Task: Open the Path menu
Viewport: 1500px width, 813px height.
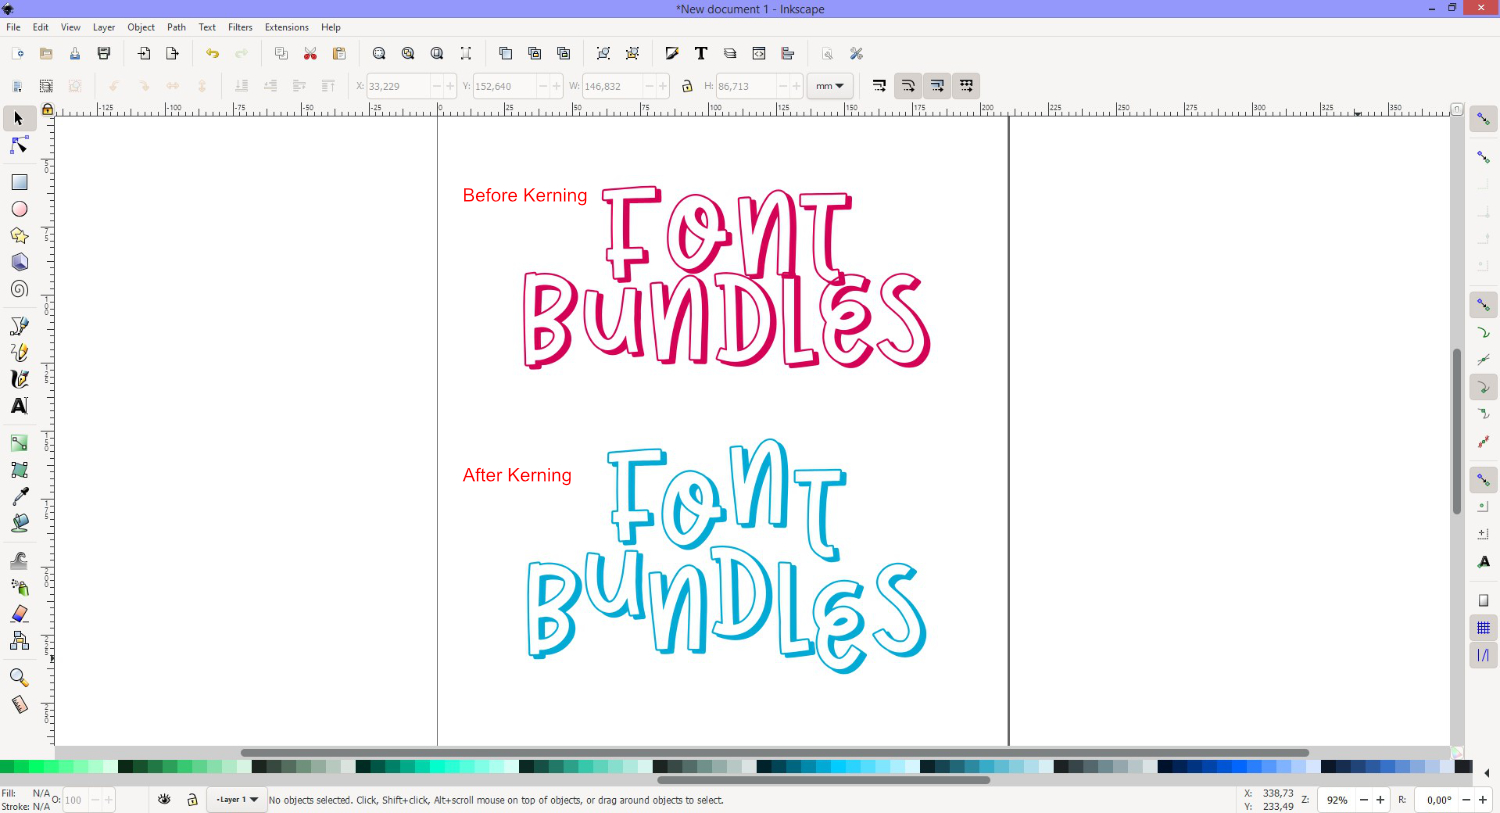Action: click(177, 27)
